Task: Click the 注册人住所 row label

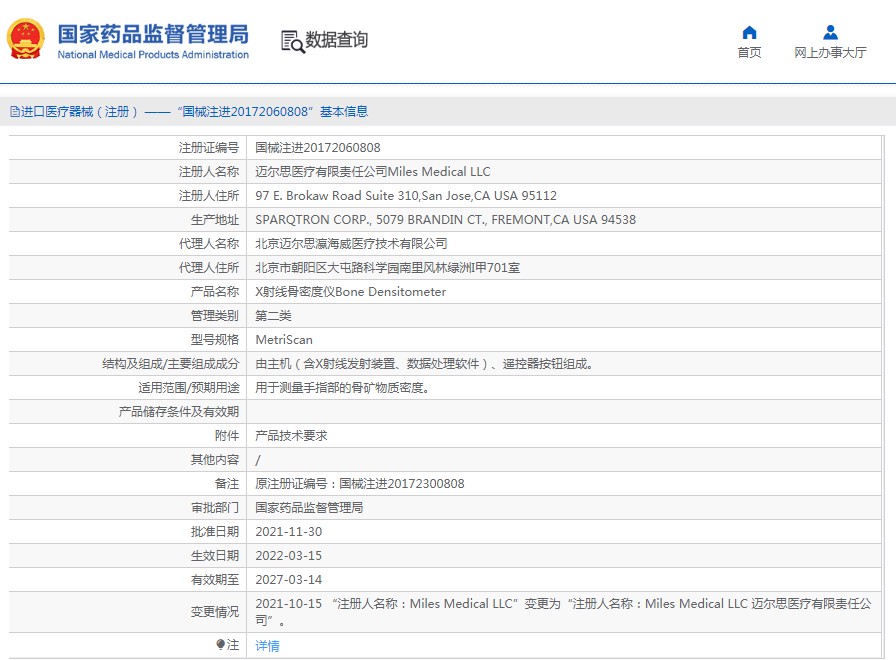Action: pyautogui.click(x=209, y=196)
